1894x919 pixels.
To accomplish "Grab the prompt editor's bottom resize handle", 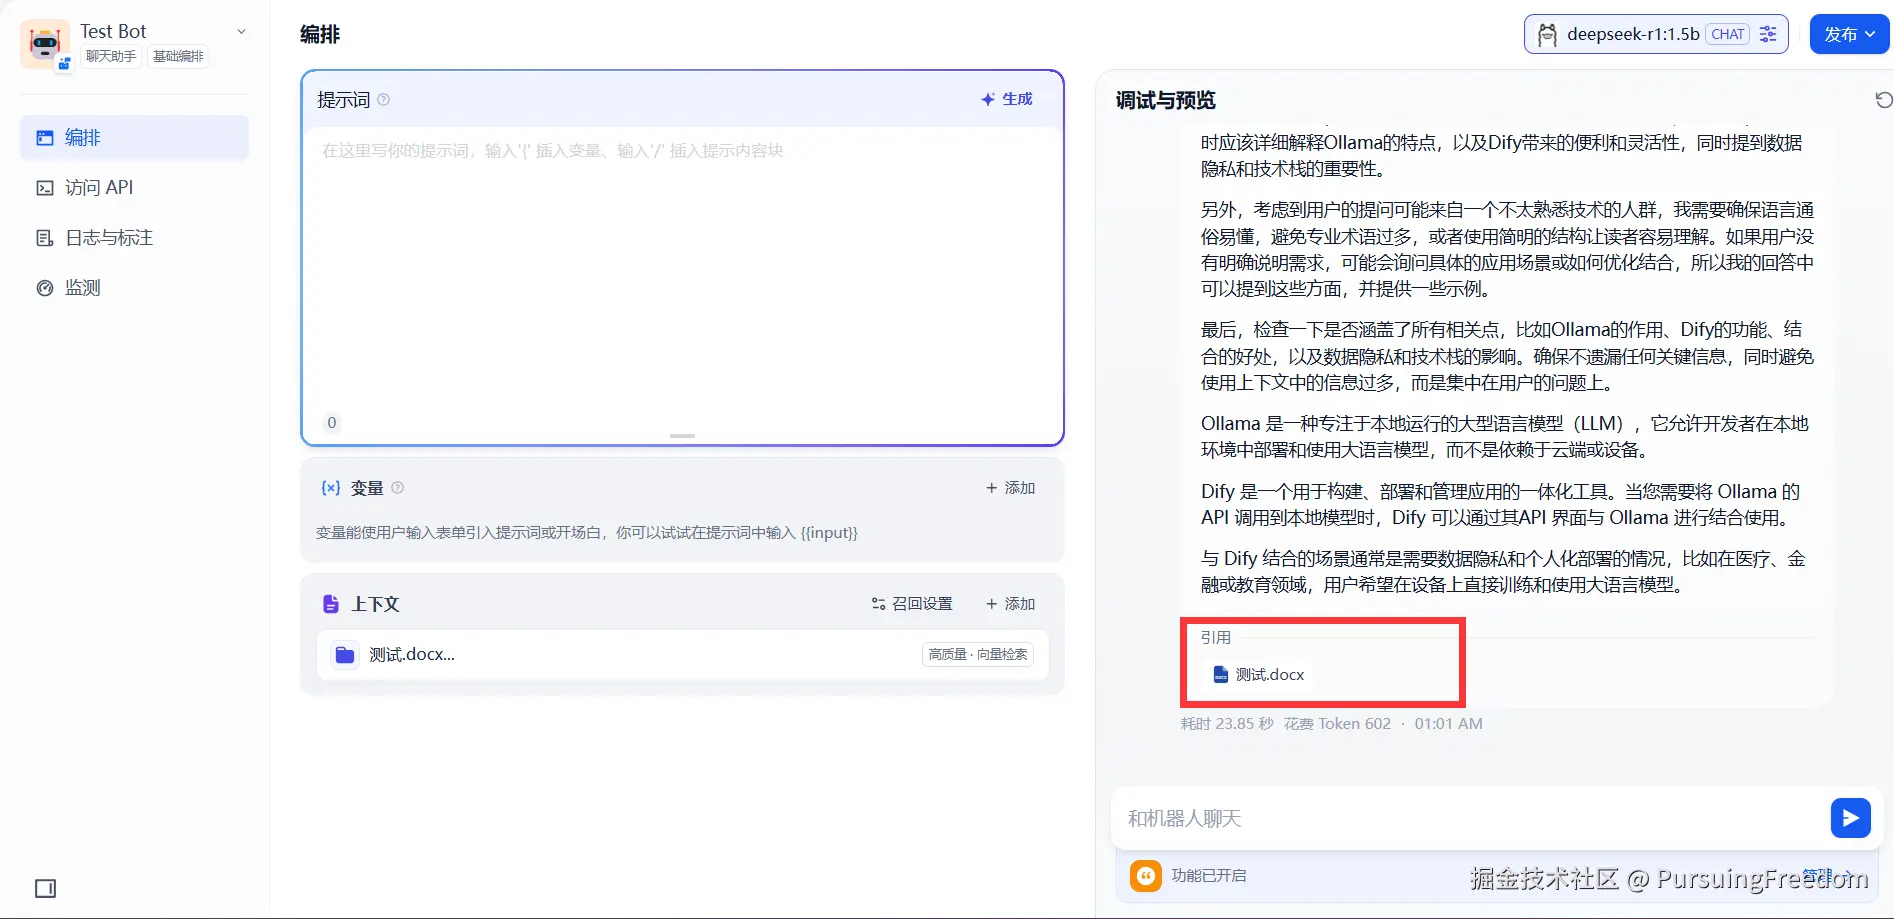I will click(x=682, y=436).
